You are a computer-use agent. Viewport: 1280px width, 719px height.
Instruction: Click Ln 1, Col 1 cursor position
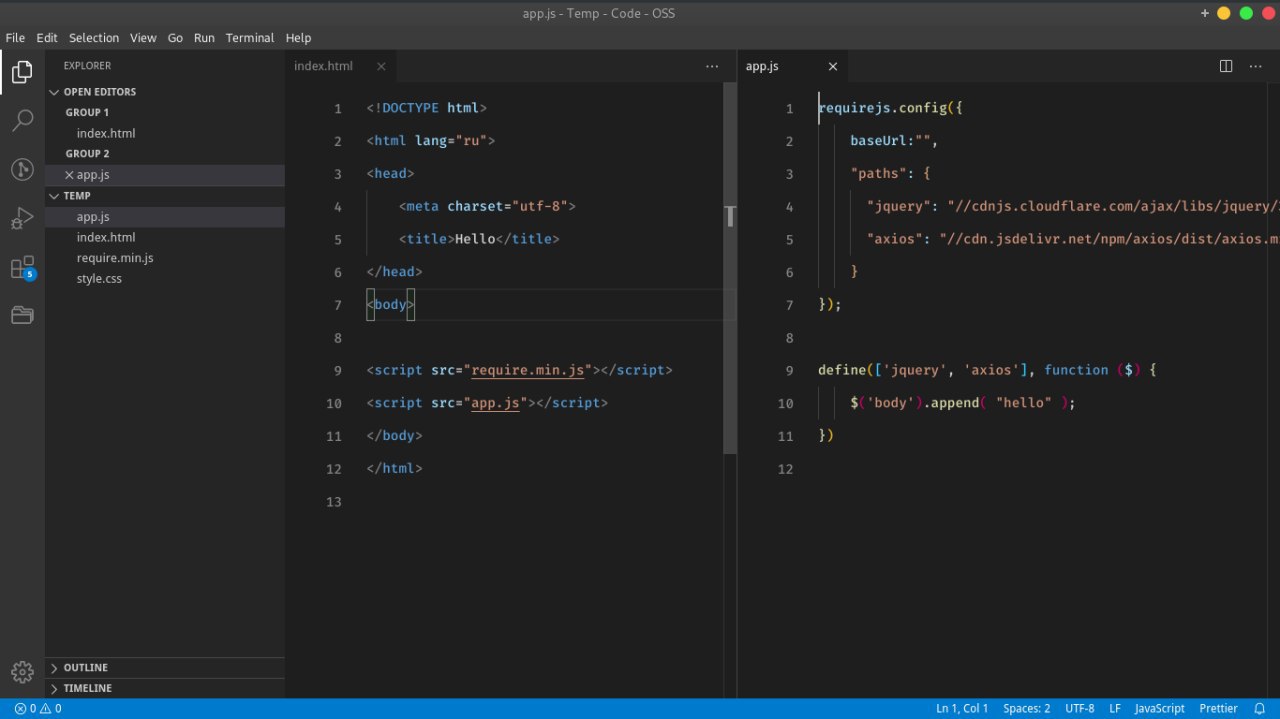(x=962, y=708)
